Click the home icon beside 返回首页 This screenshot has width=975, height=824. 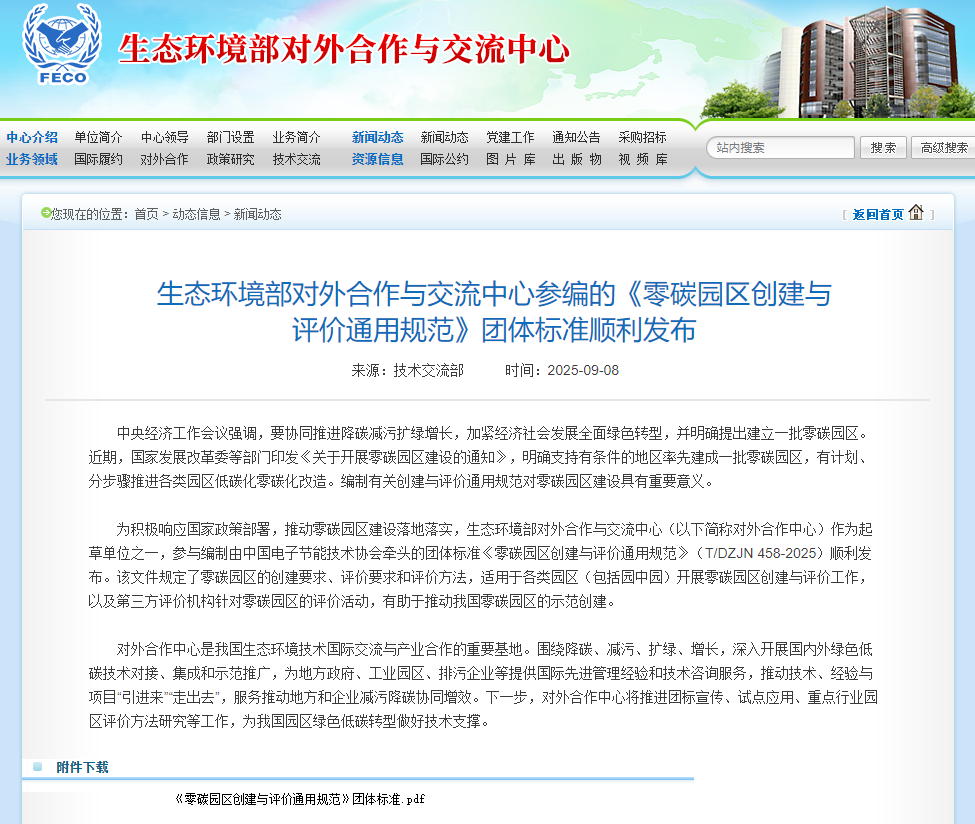click(x=916, y=212)
